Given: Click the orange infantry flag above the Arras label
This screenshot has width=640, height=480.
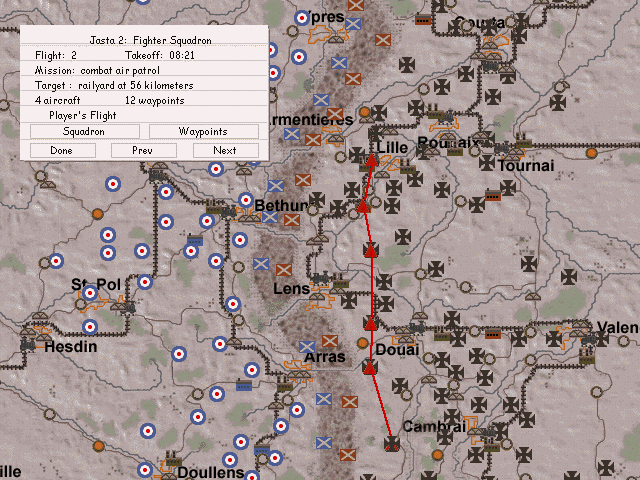Looking at the screenshot, I should [x=329, y=341].
